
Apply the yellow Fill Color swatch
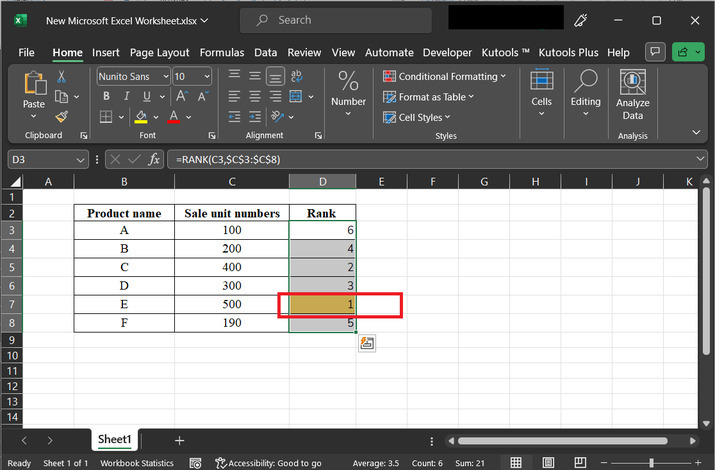tap(141, 117)
